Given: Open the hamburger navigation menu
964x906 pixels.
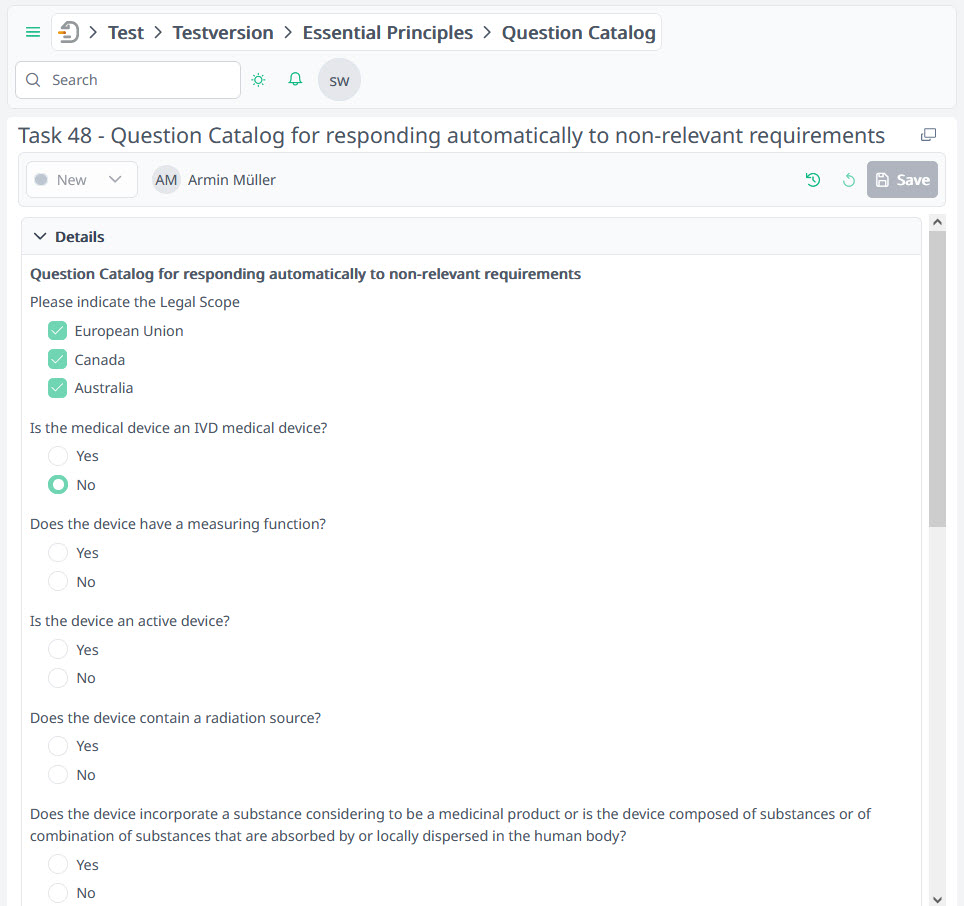Looking at the screenshot, I should 32,31.
